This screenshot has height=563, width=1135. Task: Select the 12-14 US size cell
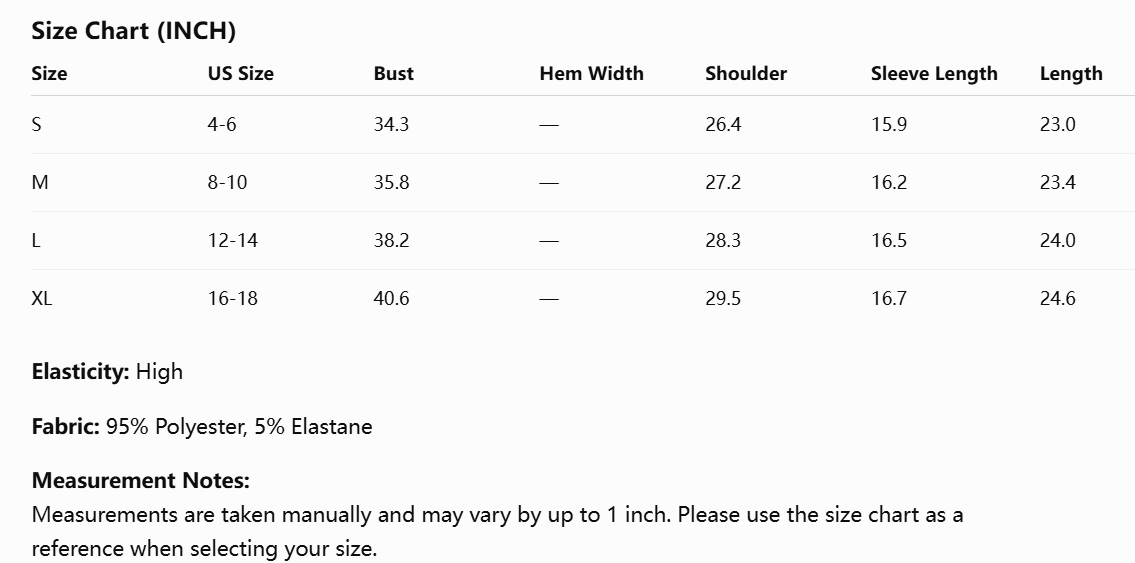click(x=232, y=240)
